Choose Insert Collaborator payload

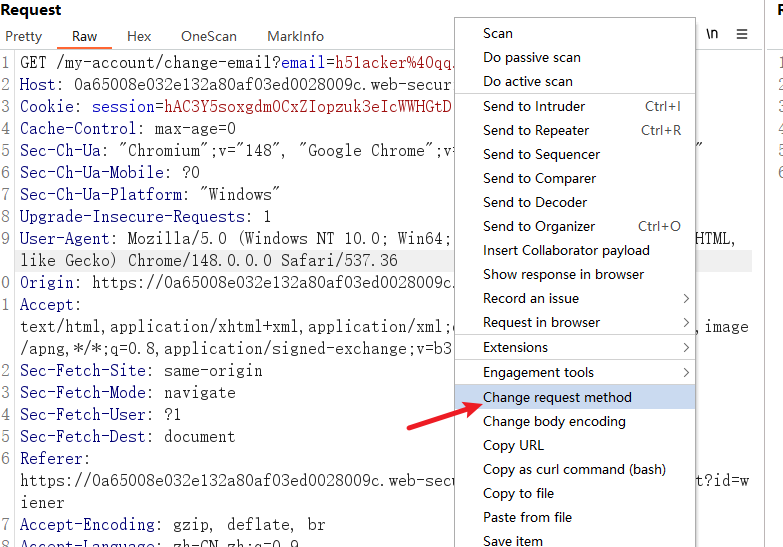[x=575, y=250]
